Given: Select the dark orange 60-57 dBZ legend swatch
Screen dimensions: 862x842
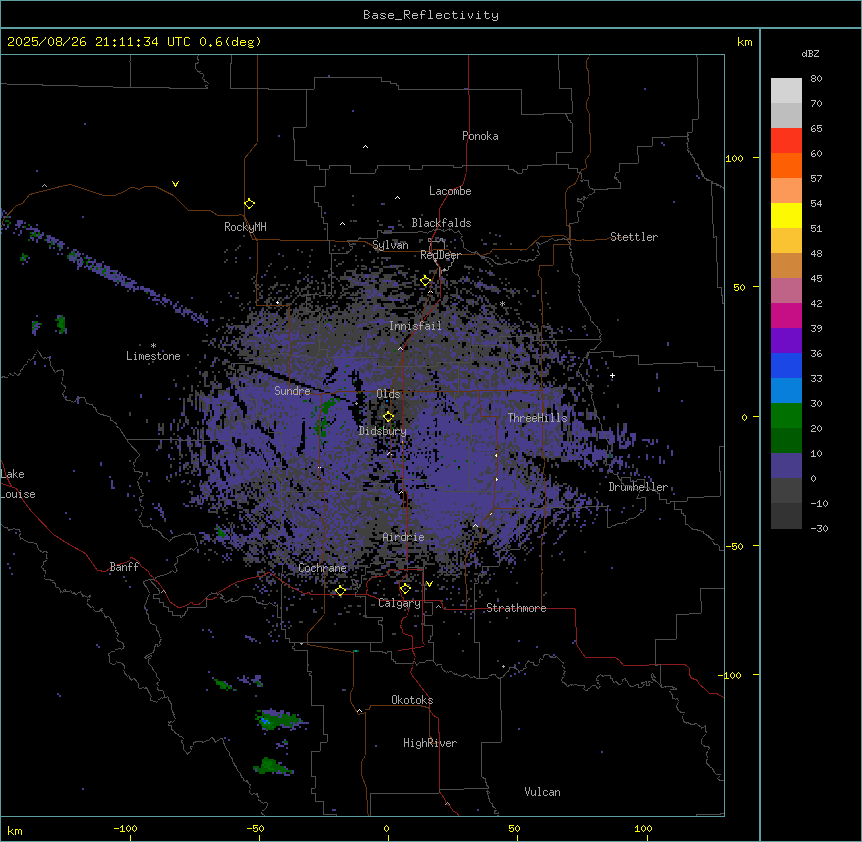Looking at the screenshot, I should coord(786,165).
